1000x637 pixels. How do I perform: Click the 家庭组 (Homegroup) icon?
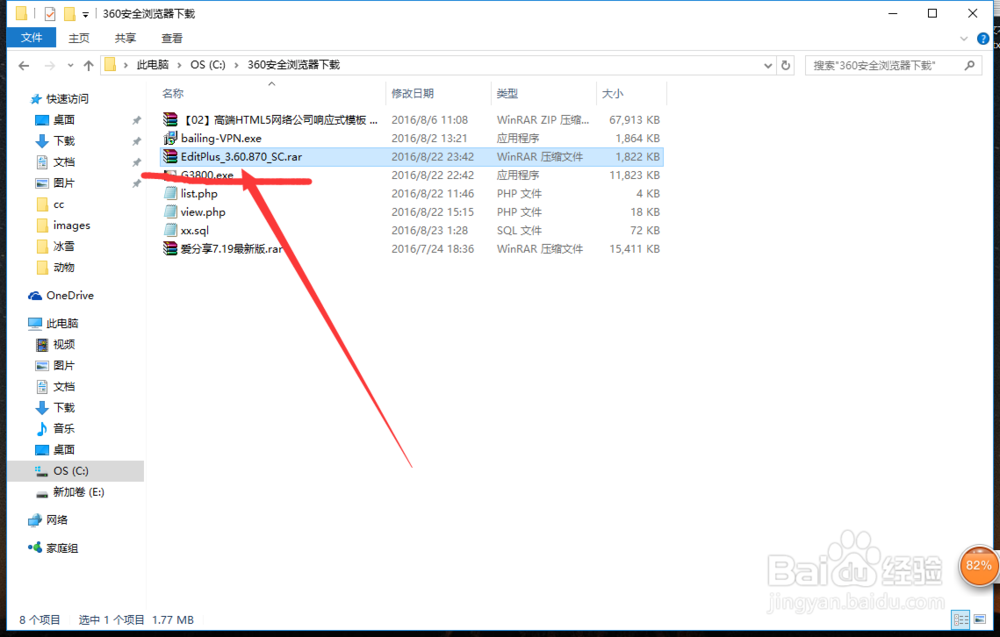point(60,547)
